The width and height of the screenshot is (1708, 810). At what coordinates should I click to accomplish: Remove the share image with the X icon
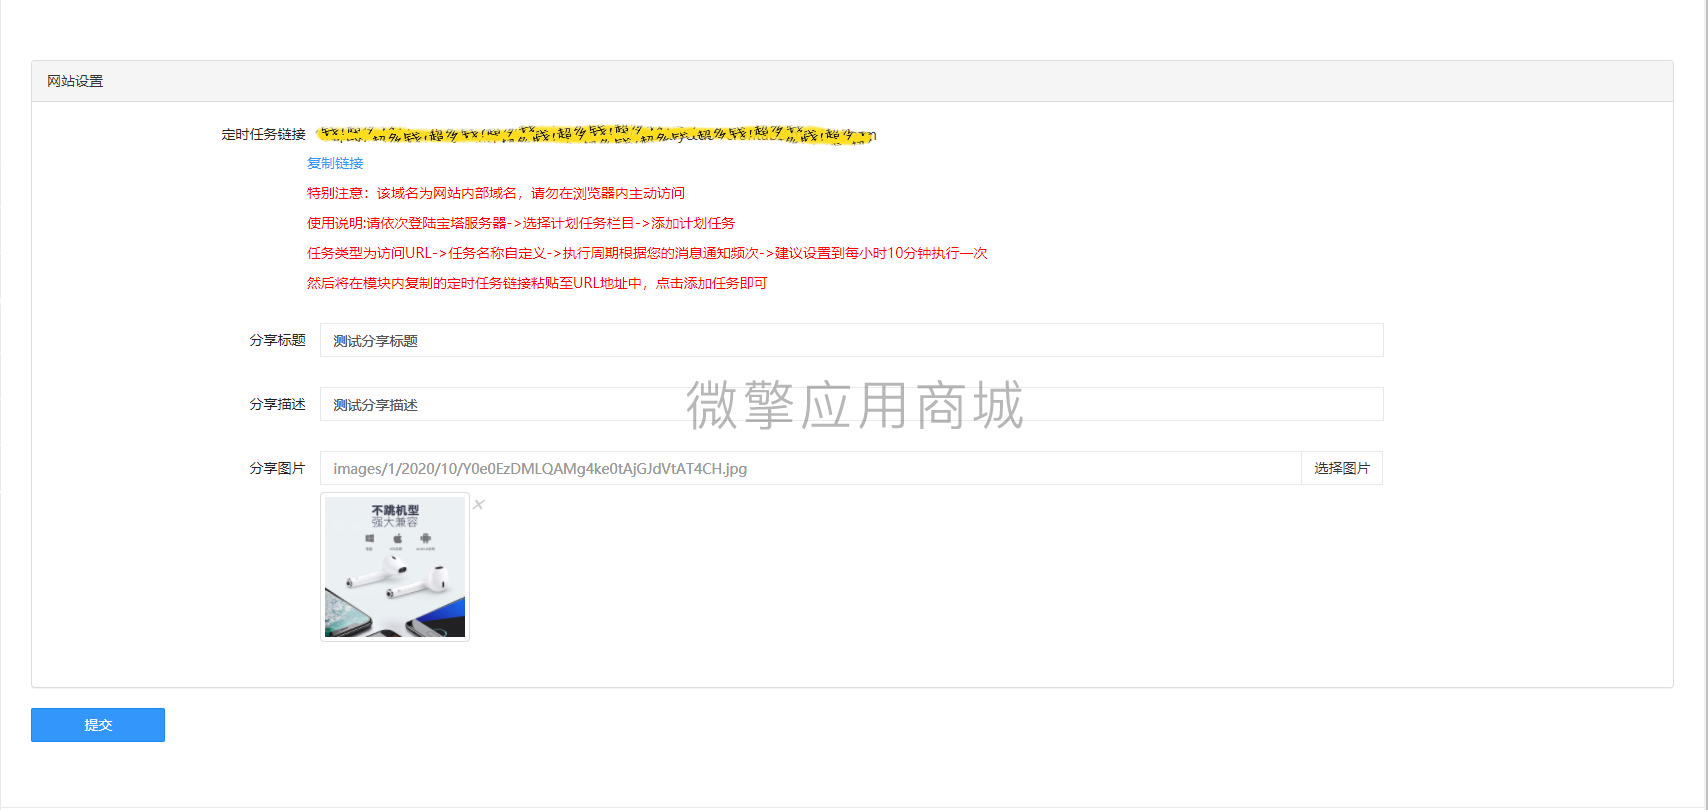point(479,504)
